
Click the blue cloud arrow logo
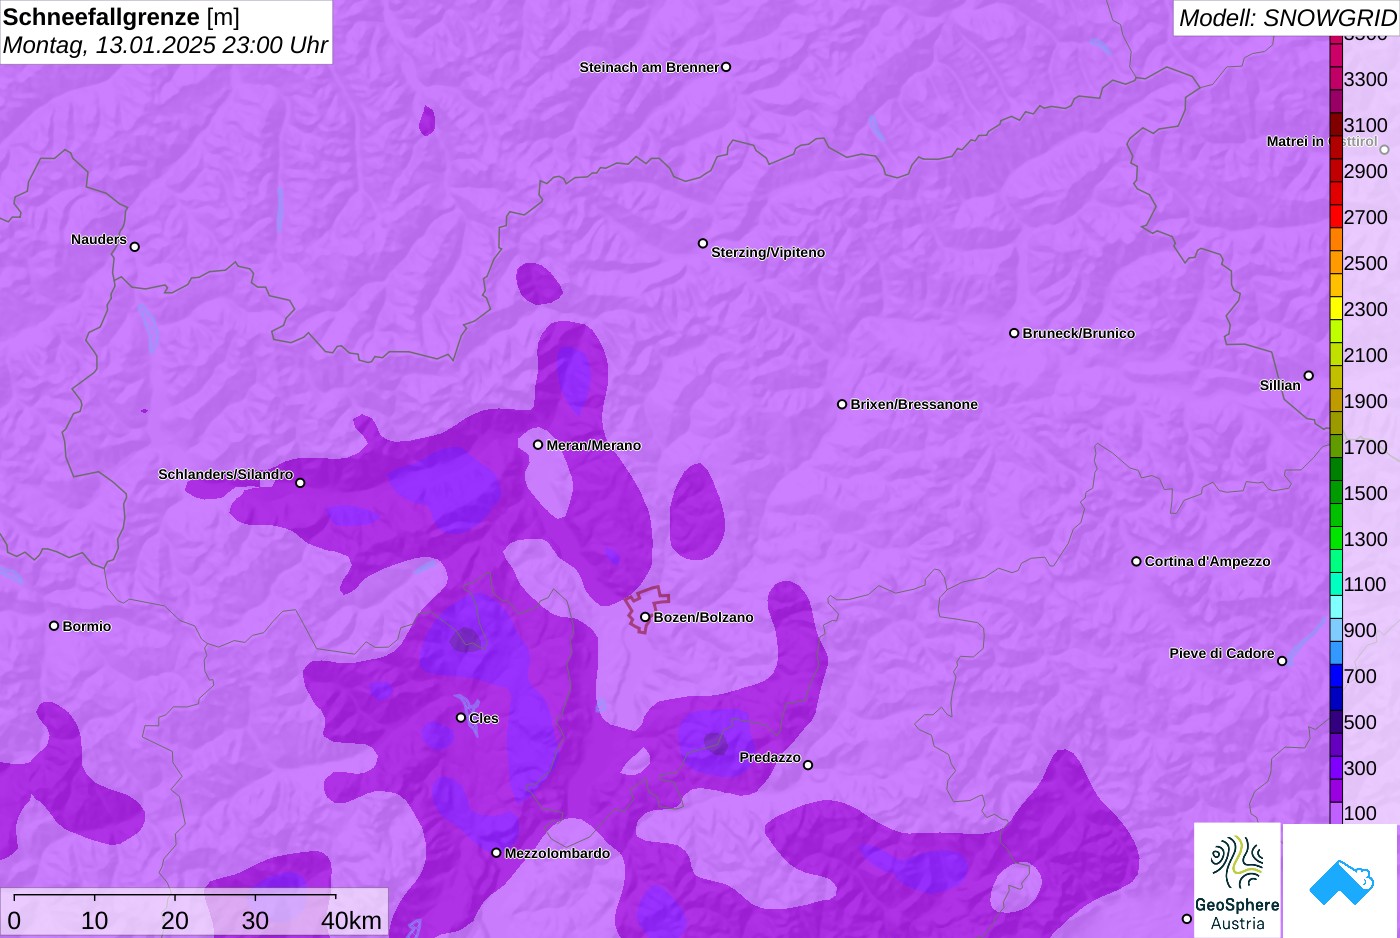[x=1341, y=881]
